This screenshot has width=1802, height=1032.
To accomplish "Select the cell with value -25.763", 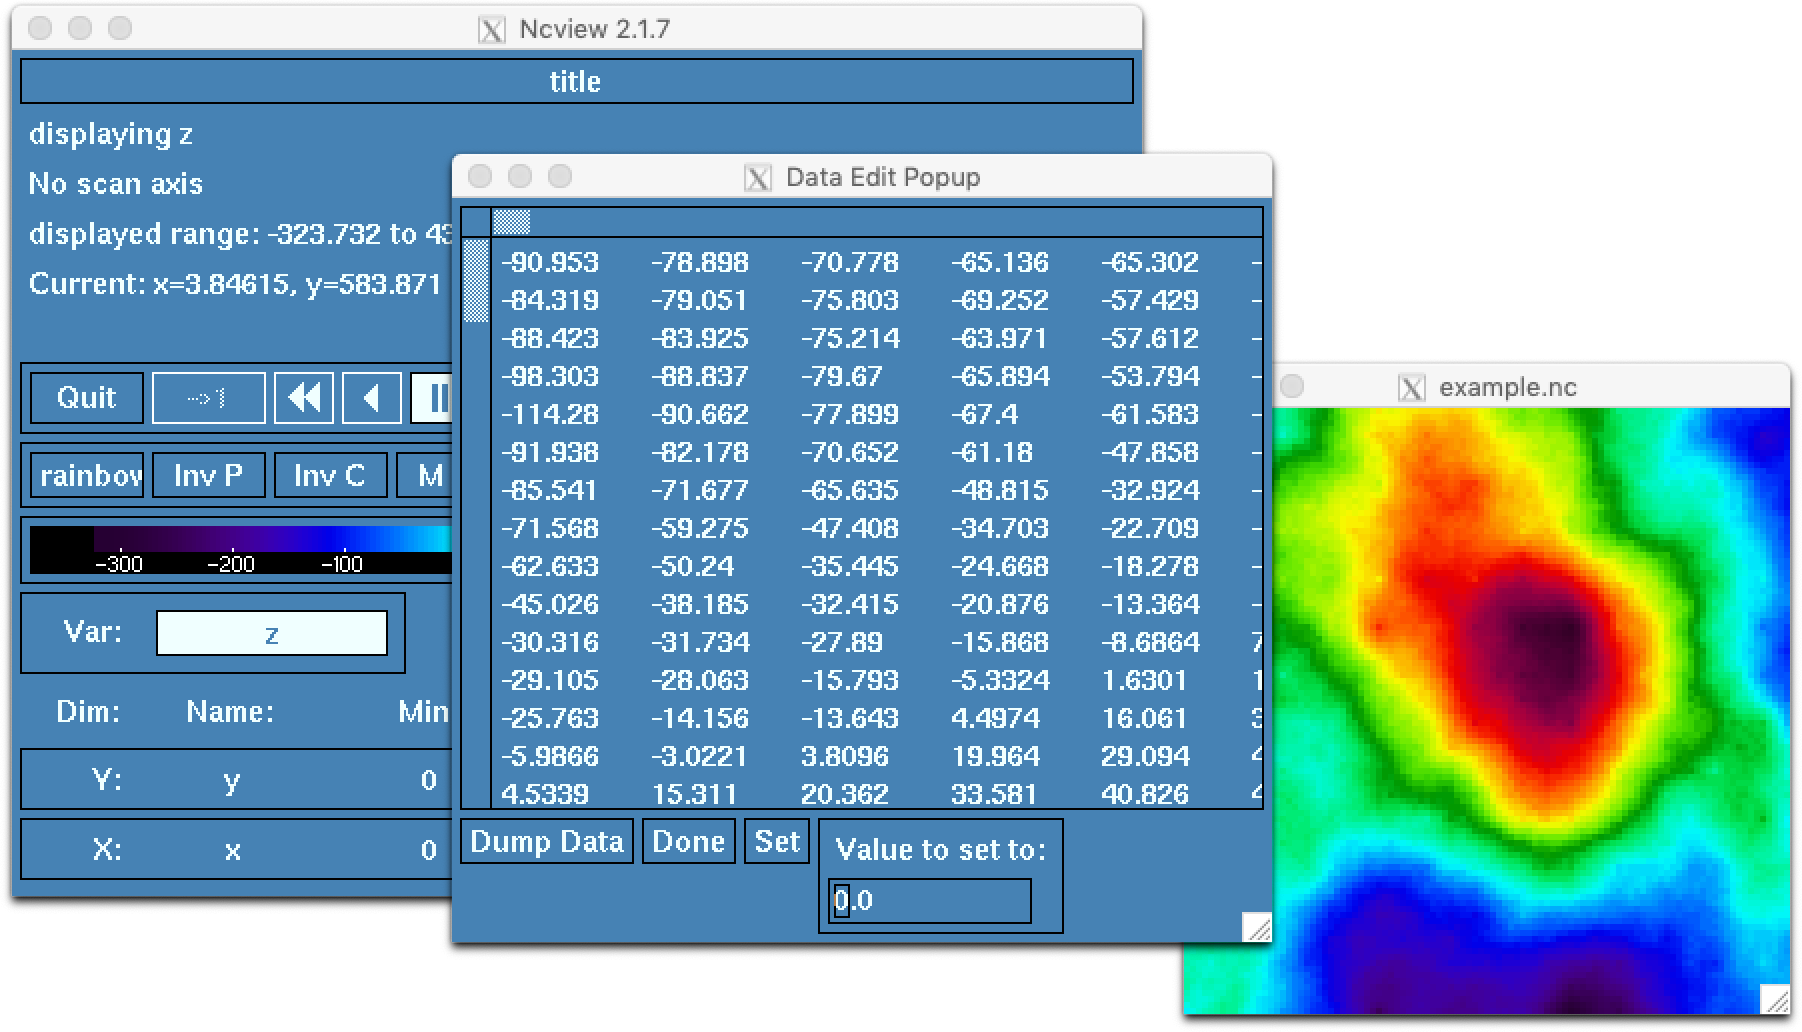I will coord(550,718).
